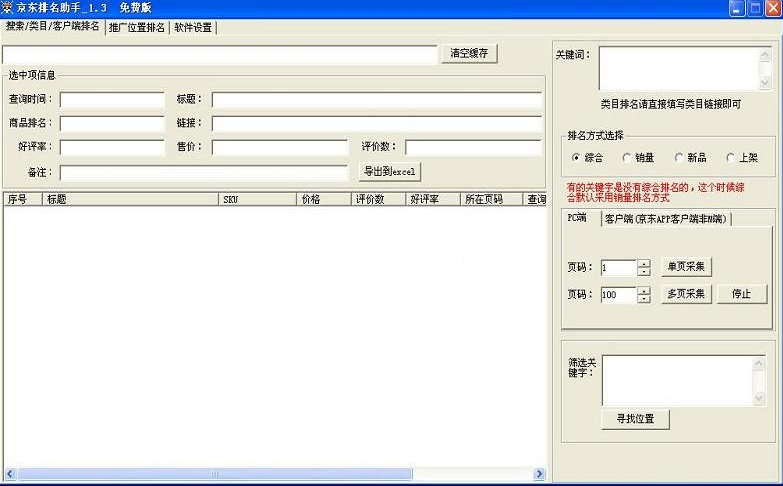This screenshot has width=783, height=486.
Task: Select the 新品 radio button
Action: [x=680, y=157]
